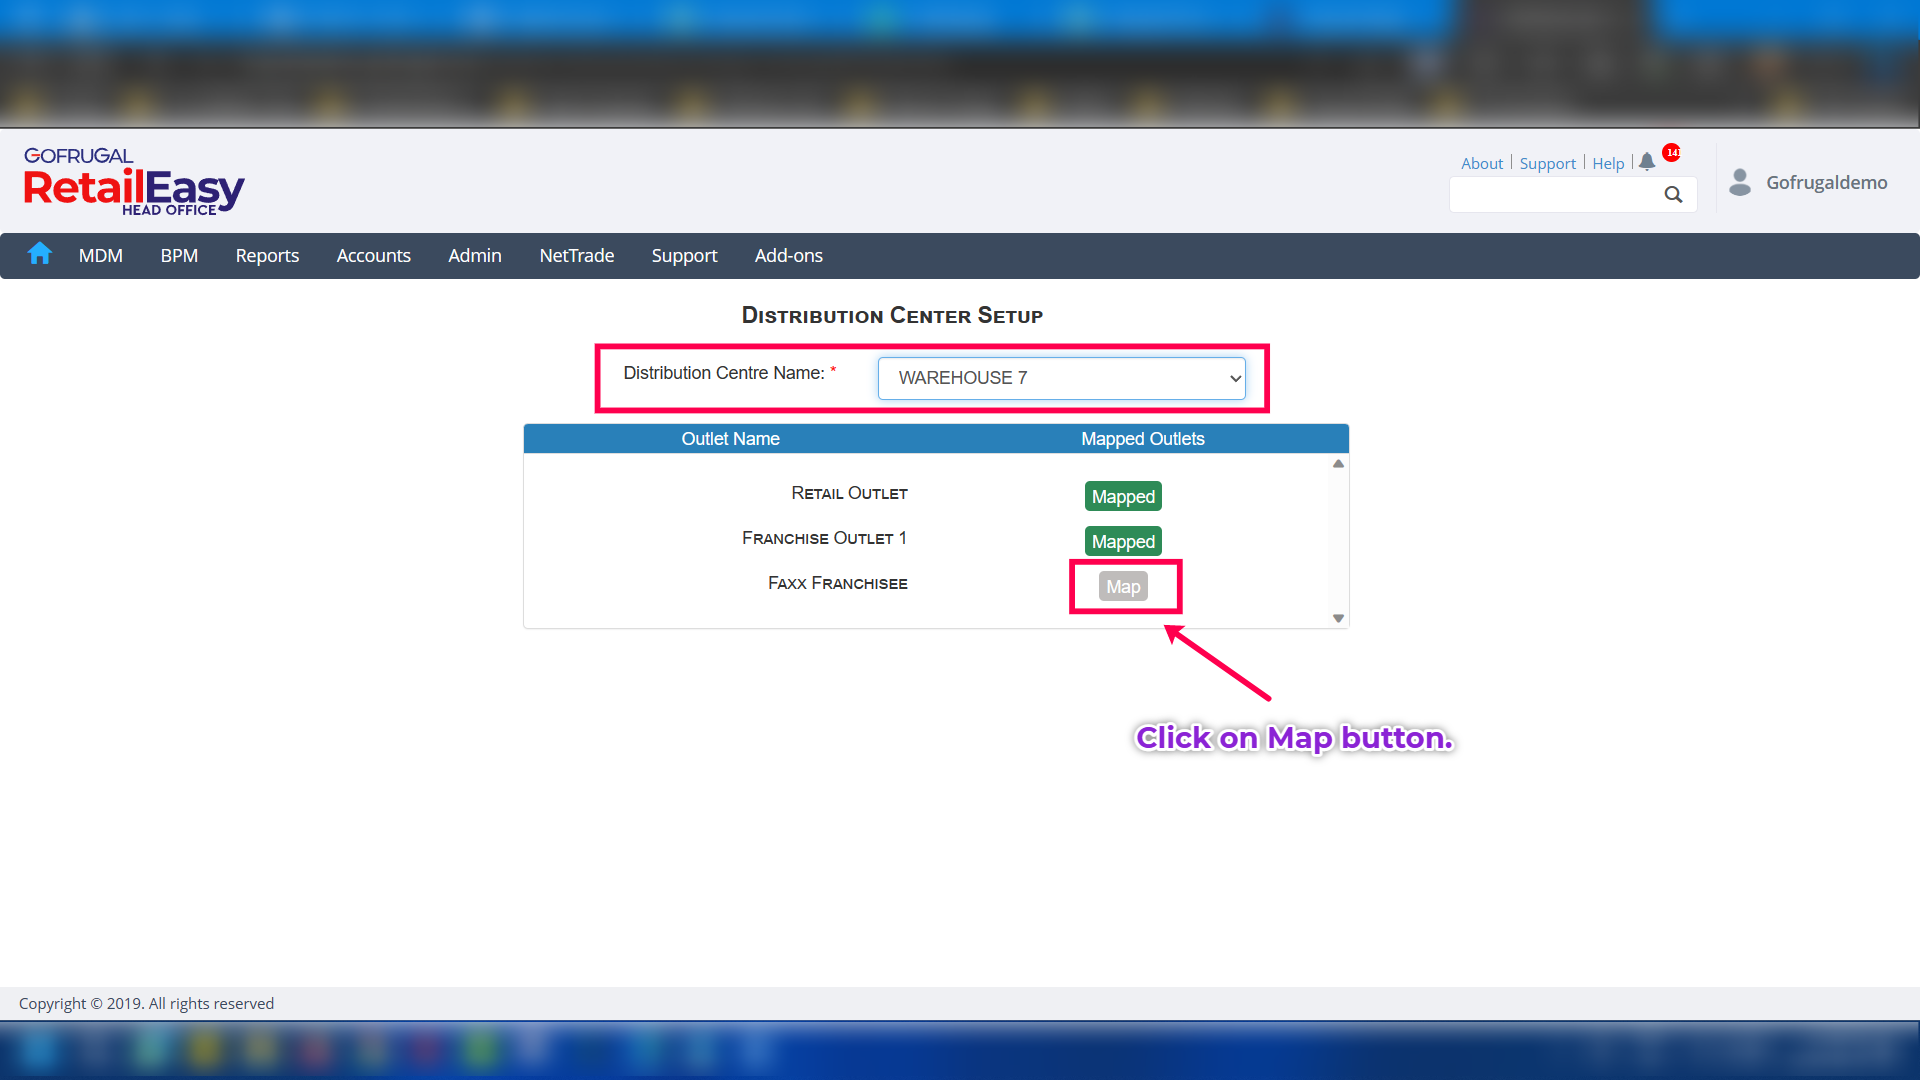
Task: Click the search magnifier icon
Action: pyautogui.click(x=1673, y=195)
